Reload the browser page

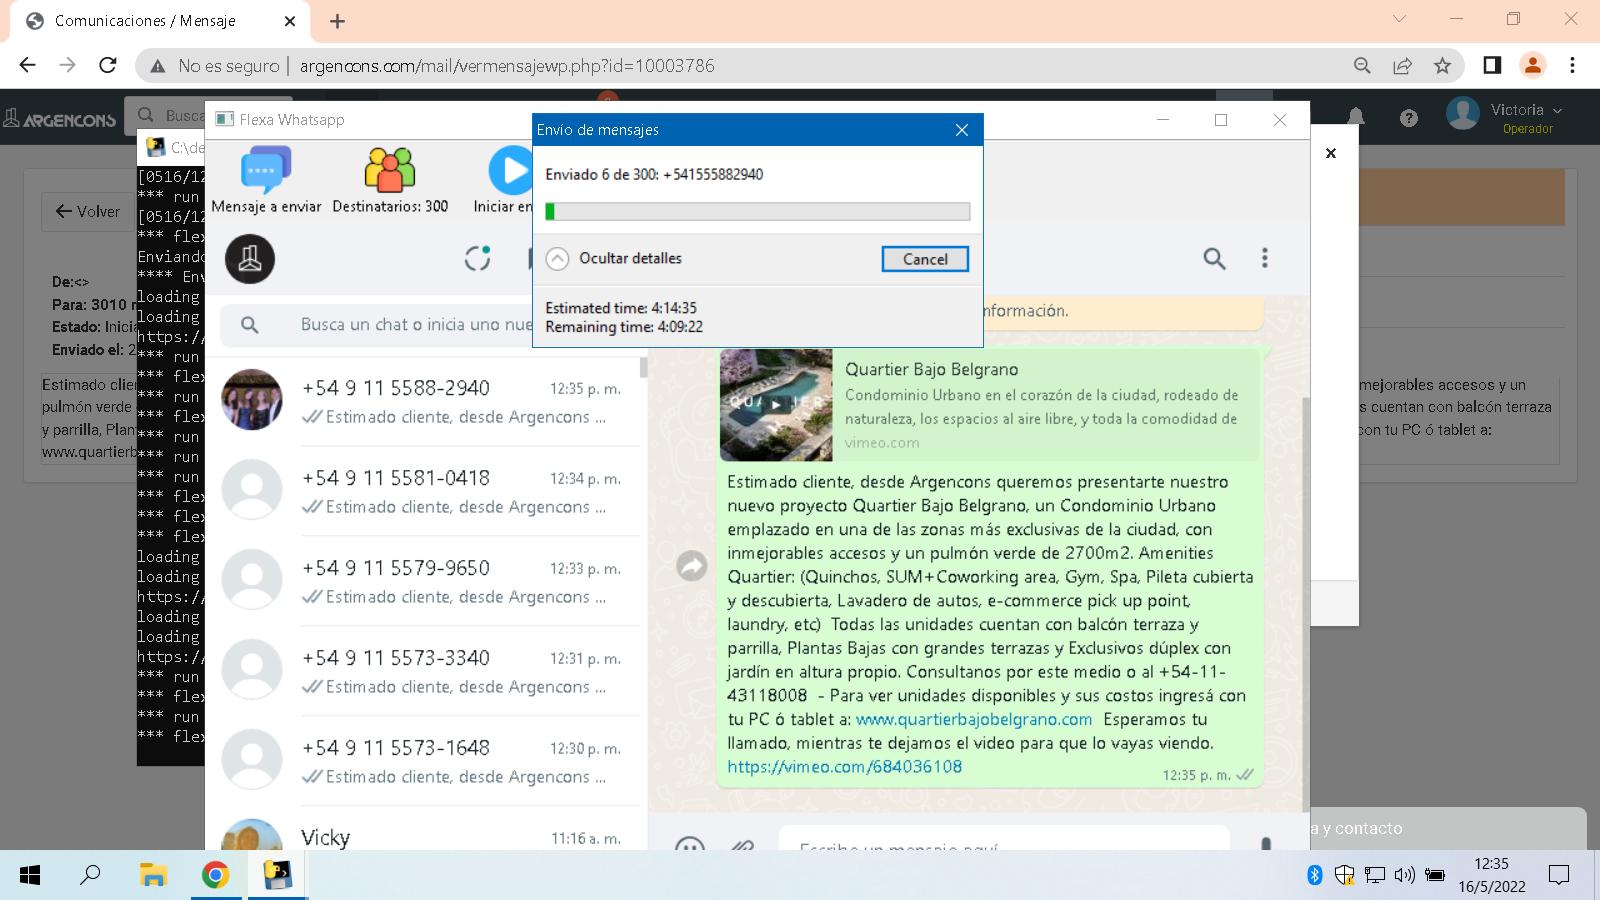pos(108,65)
